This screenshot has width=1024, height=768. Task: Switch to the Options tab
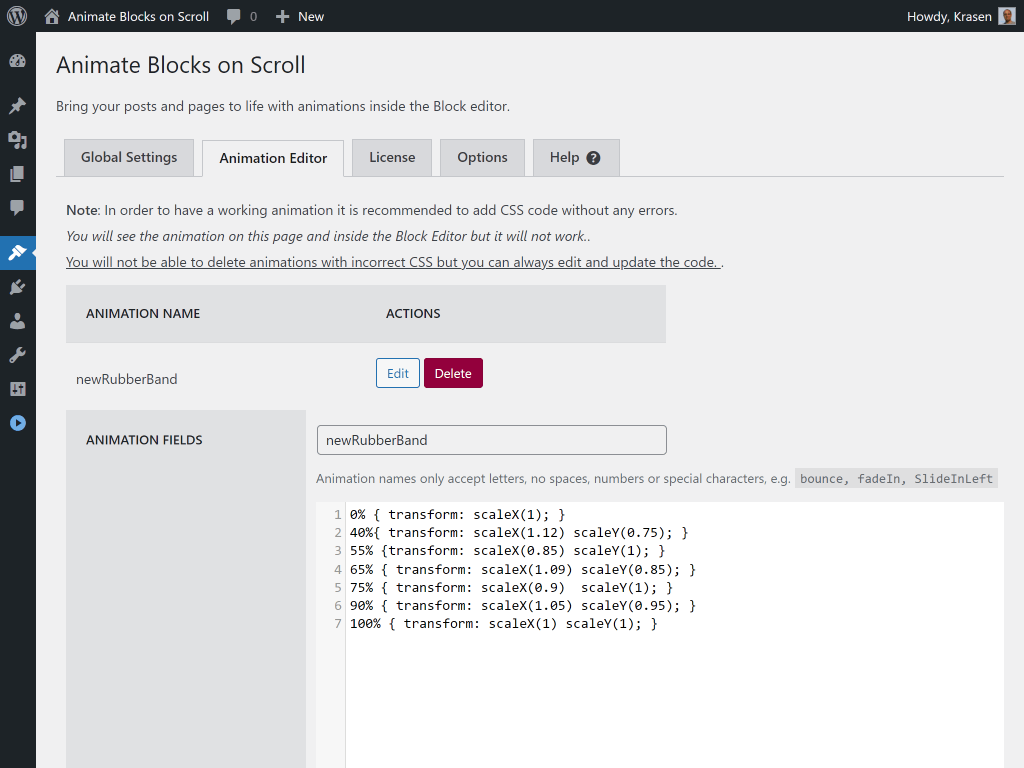pos(482,157)
